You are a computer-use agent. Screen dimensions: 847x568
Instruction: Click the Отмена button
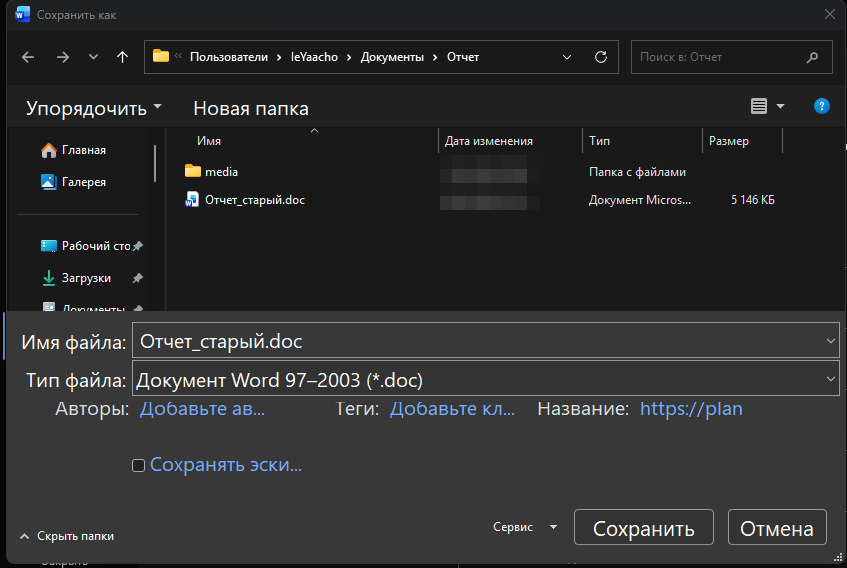pos(777,527)
